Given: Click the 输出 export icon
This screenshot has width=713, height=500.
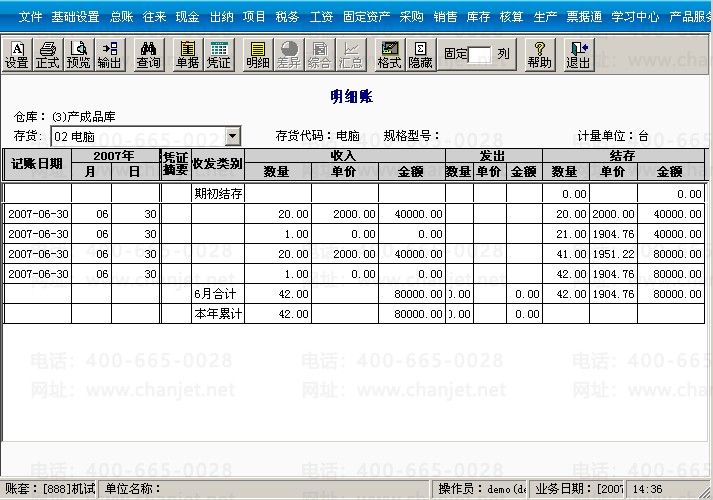Looking at the screenshot, I should point(109,55).
